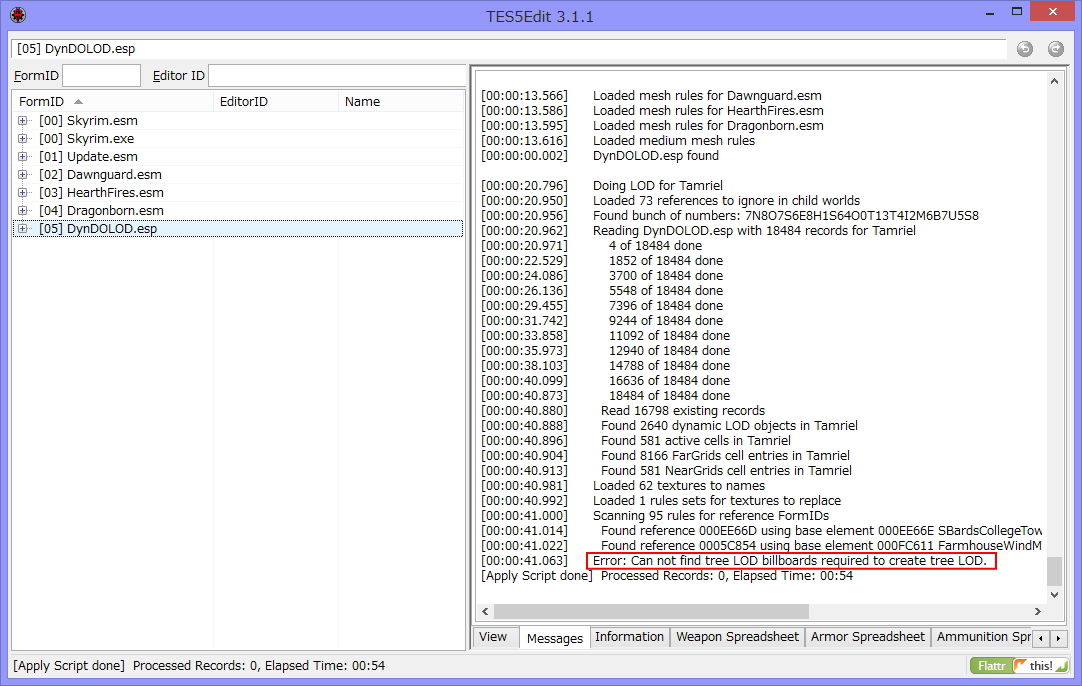Expand the DynDOLOD.esp tree node

(23, 228)
